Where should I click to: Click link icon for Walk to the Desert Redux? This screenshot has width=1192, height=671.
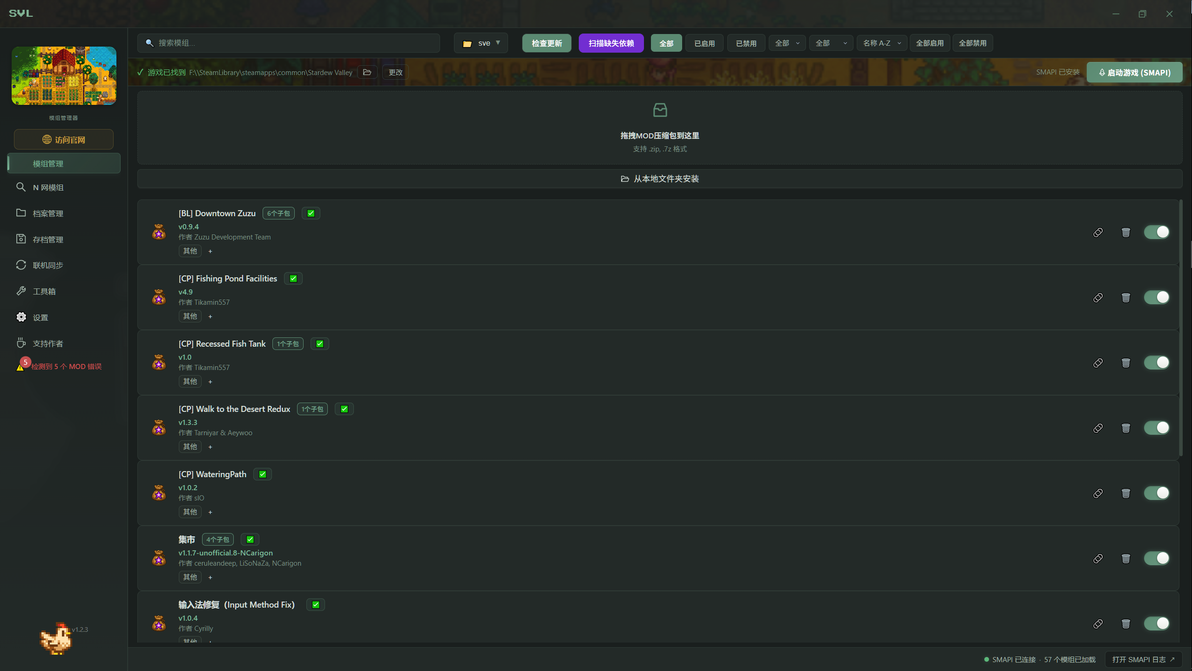(x=1098, y=428)
